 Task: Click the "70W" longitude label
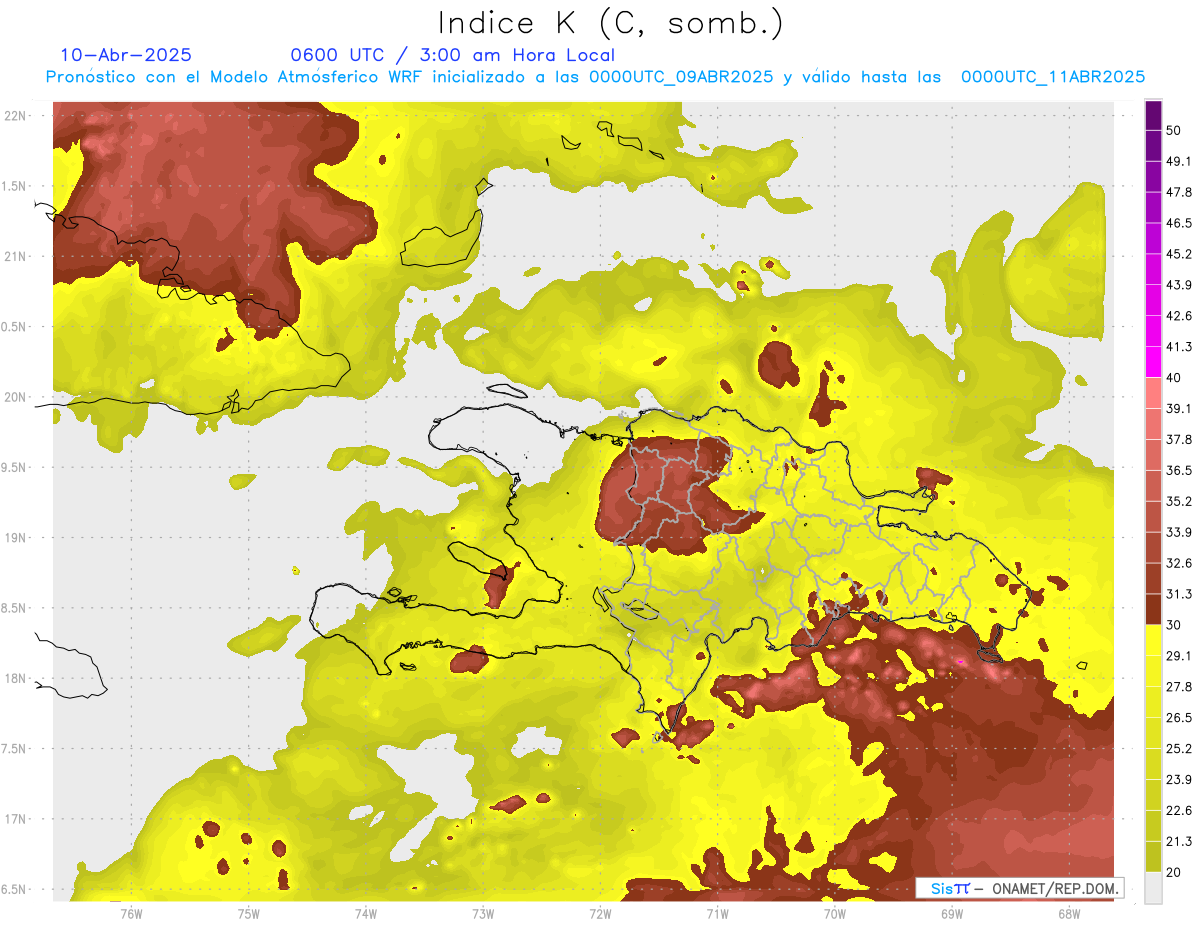pyautogui.click(x=834, y=913)
